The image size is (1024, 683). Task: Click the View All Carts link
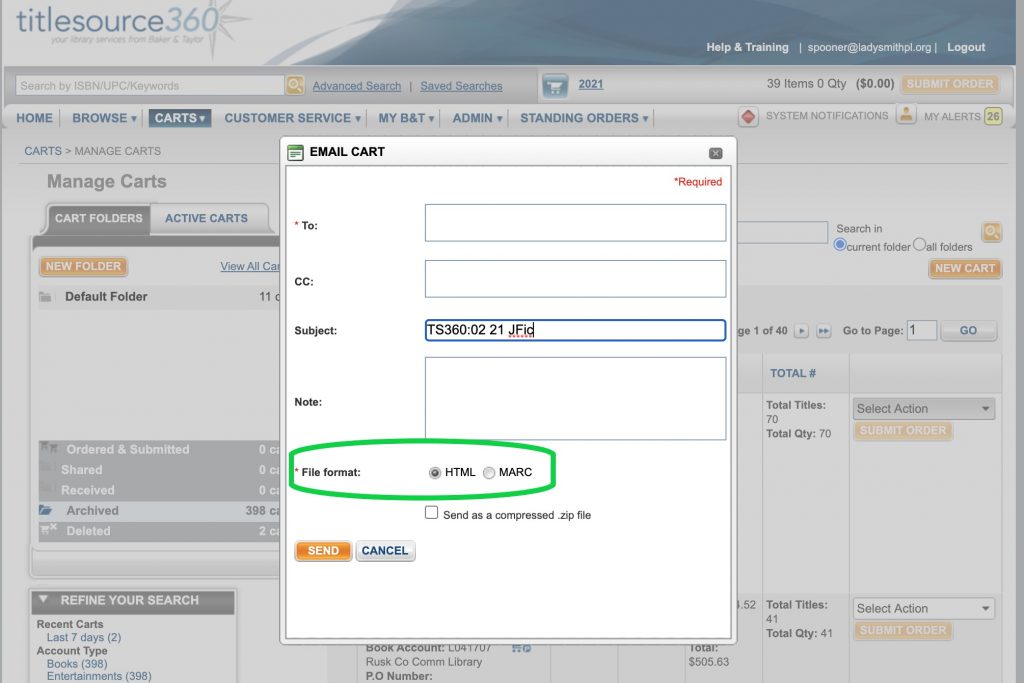[x=250, y=266]
